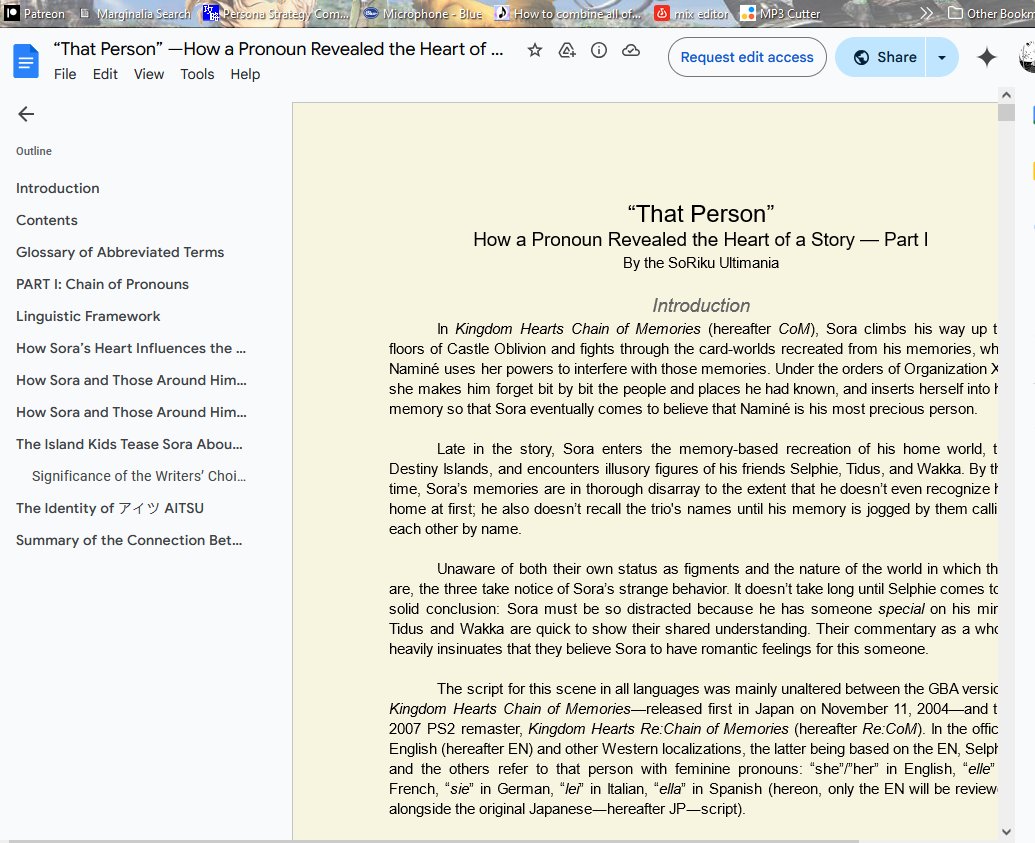Image resolution: width=1035 pixels, height=843 pixels.
Task: Open the View menu
Action: [149, 74]
